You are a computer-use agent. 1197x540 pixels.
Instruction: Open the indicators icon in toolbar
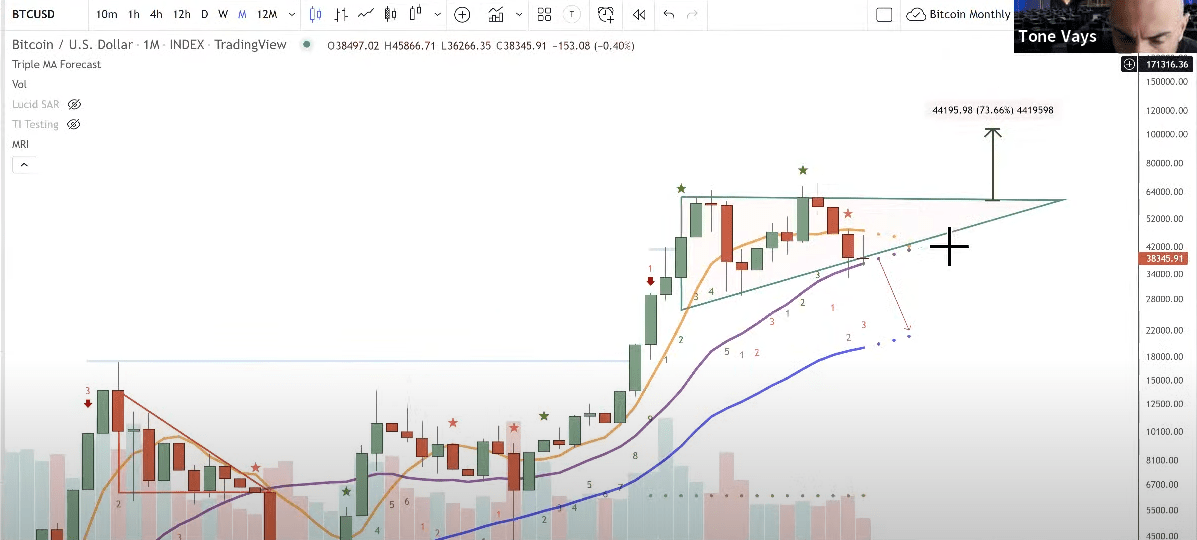[x=496, y=15]
